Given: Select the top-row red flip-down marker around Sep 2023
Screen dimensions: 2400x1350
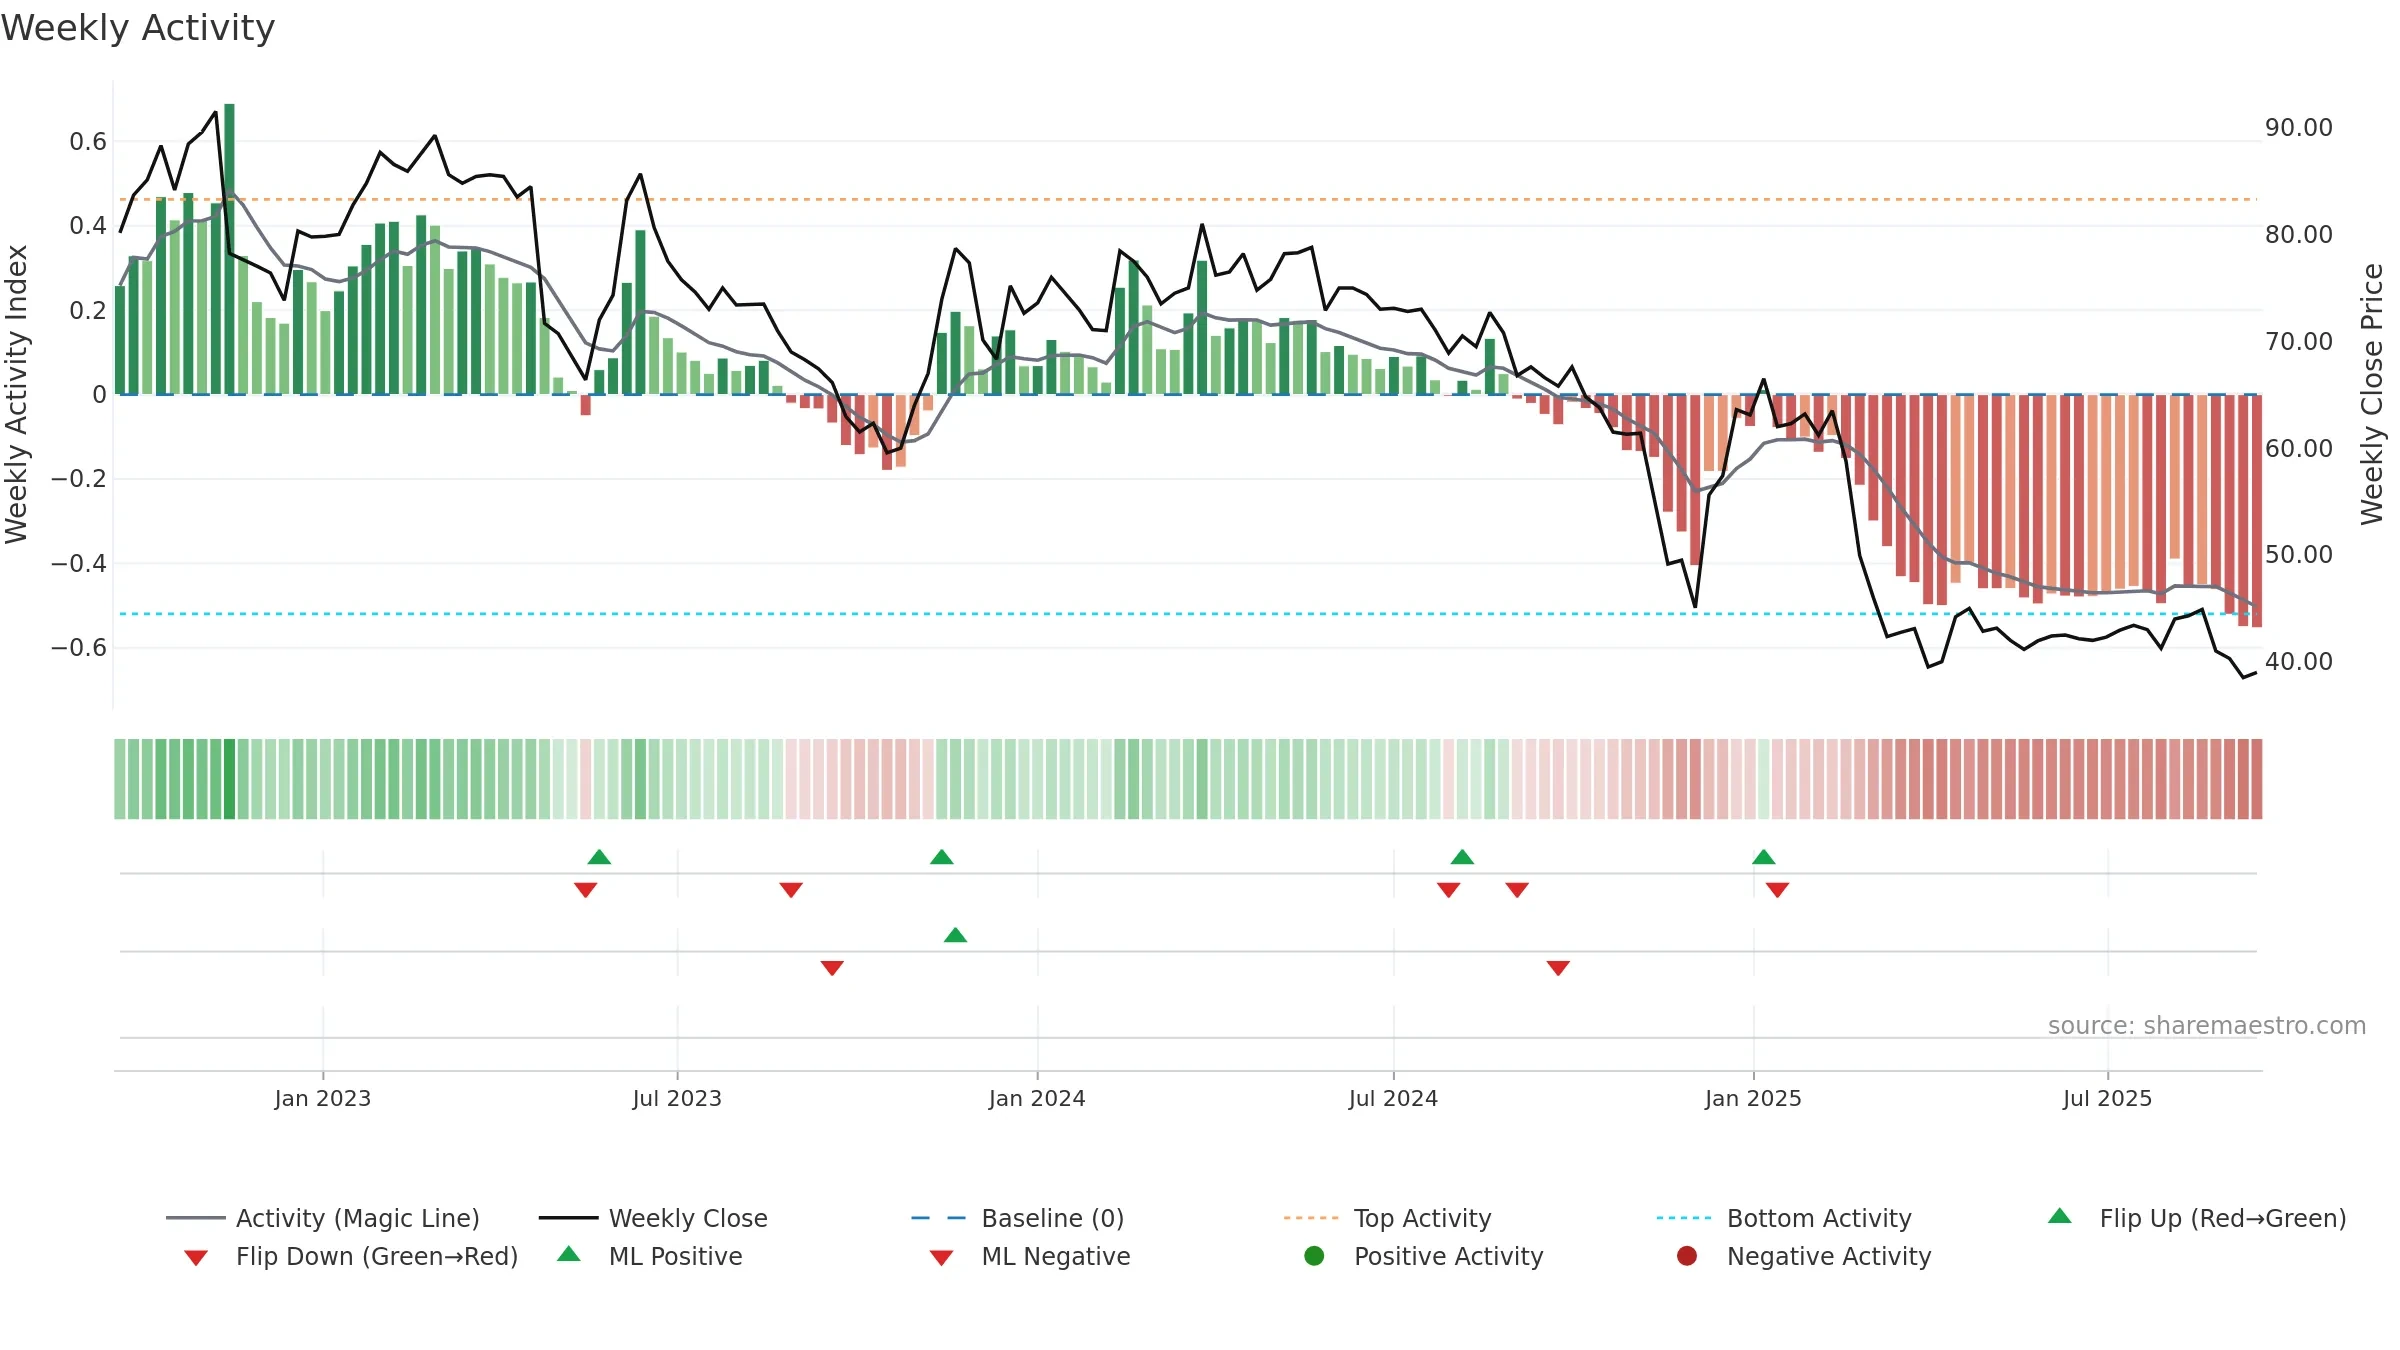Looking at the screenshot, I should (x=791, y=890).
